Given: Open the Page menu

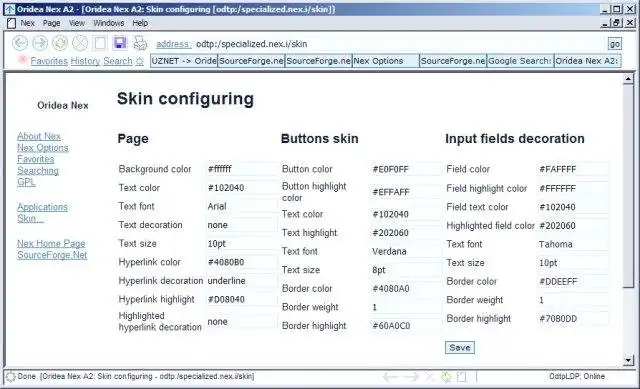Looking at the screenshot, I should (x=51, y=23).
